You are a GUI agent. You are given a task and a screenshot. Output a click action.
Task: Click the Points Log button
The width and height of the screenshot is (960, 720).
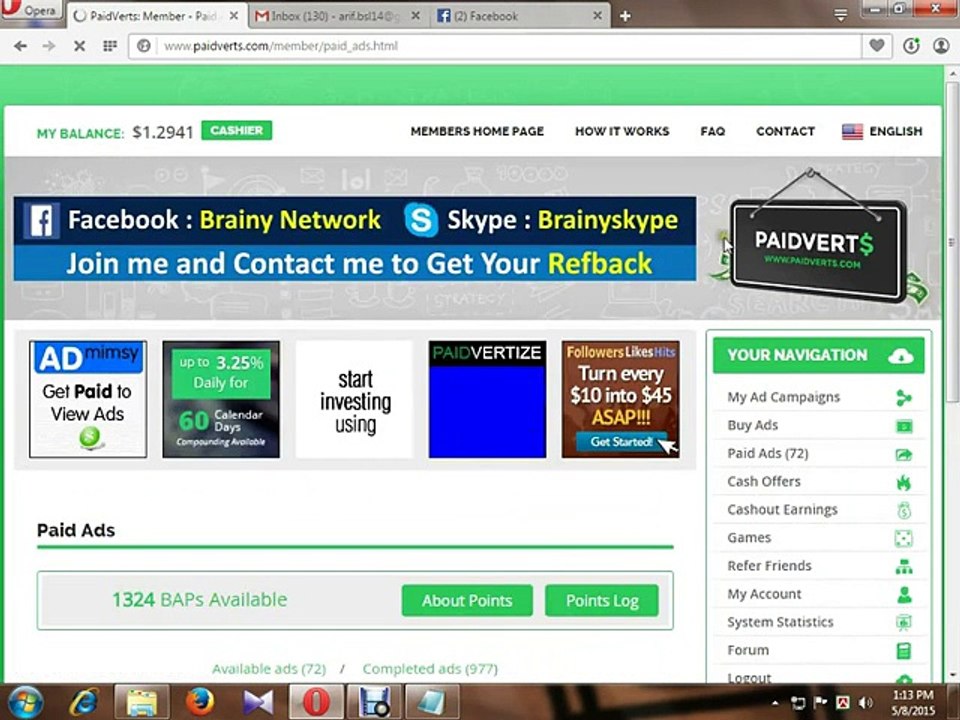pyautogui.click(x=602, y=601)
